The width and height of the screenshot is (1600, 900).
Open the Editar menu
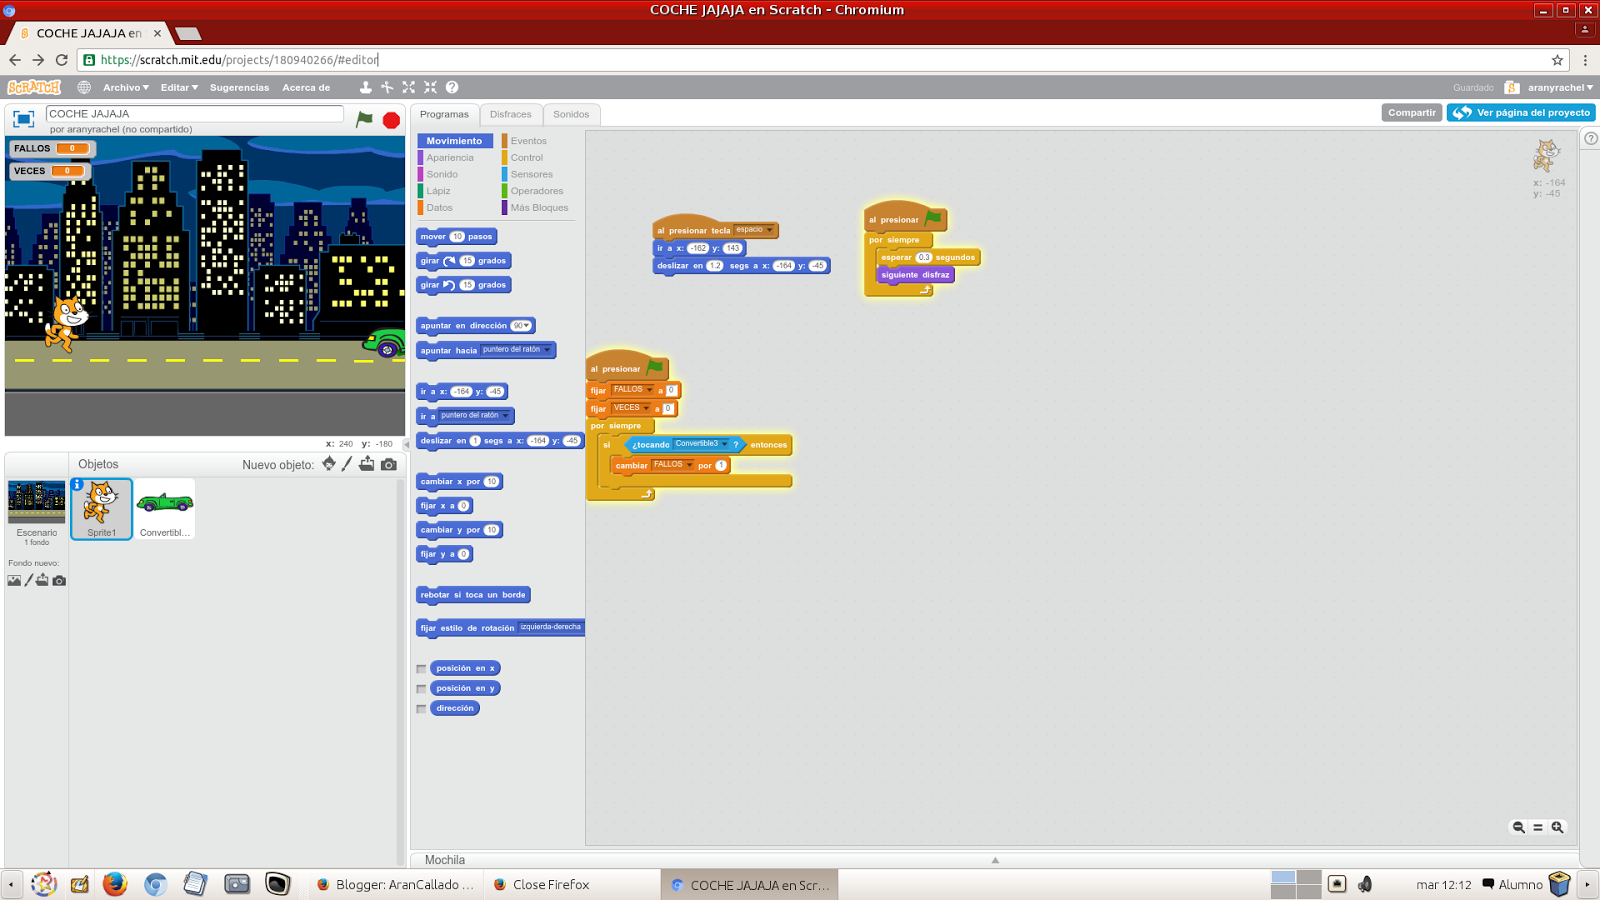pos(178,88)
